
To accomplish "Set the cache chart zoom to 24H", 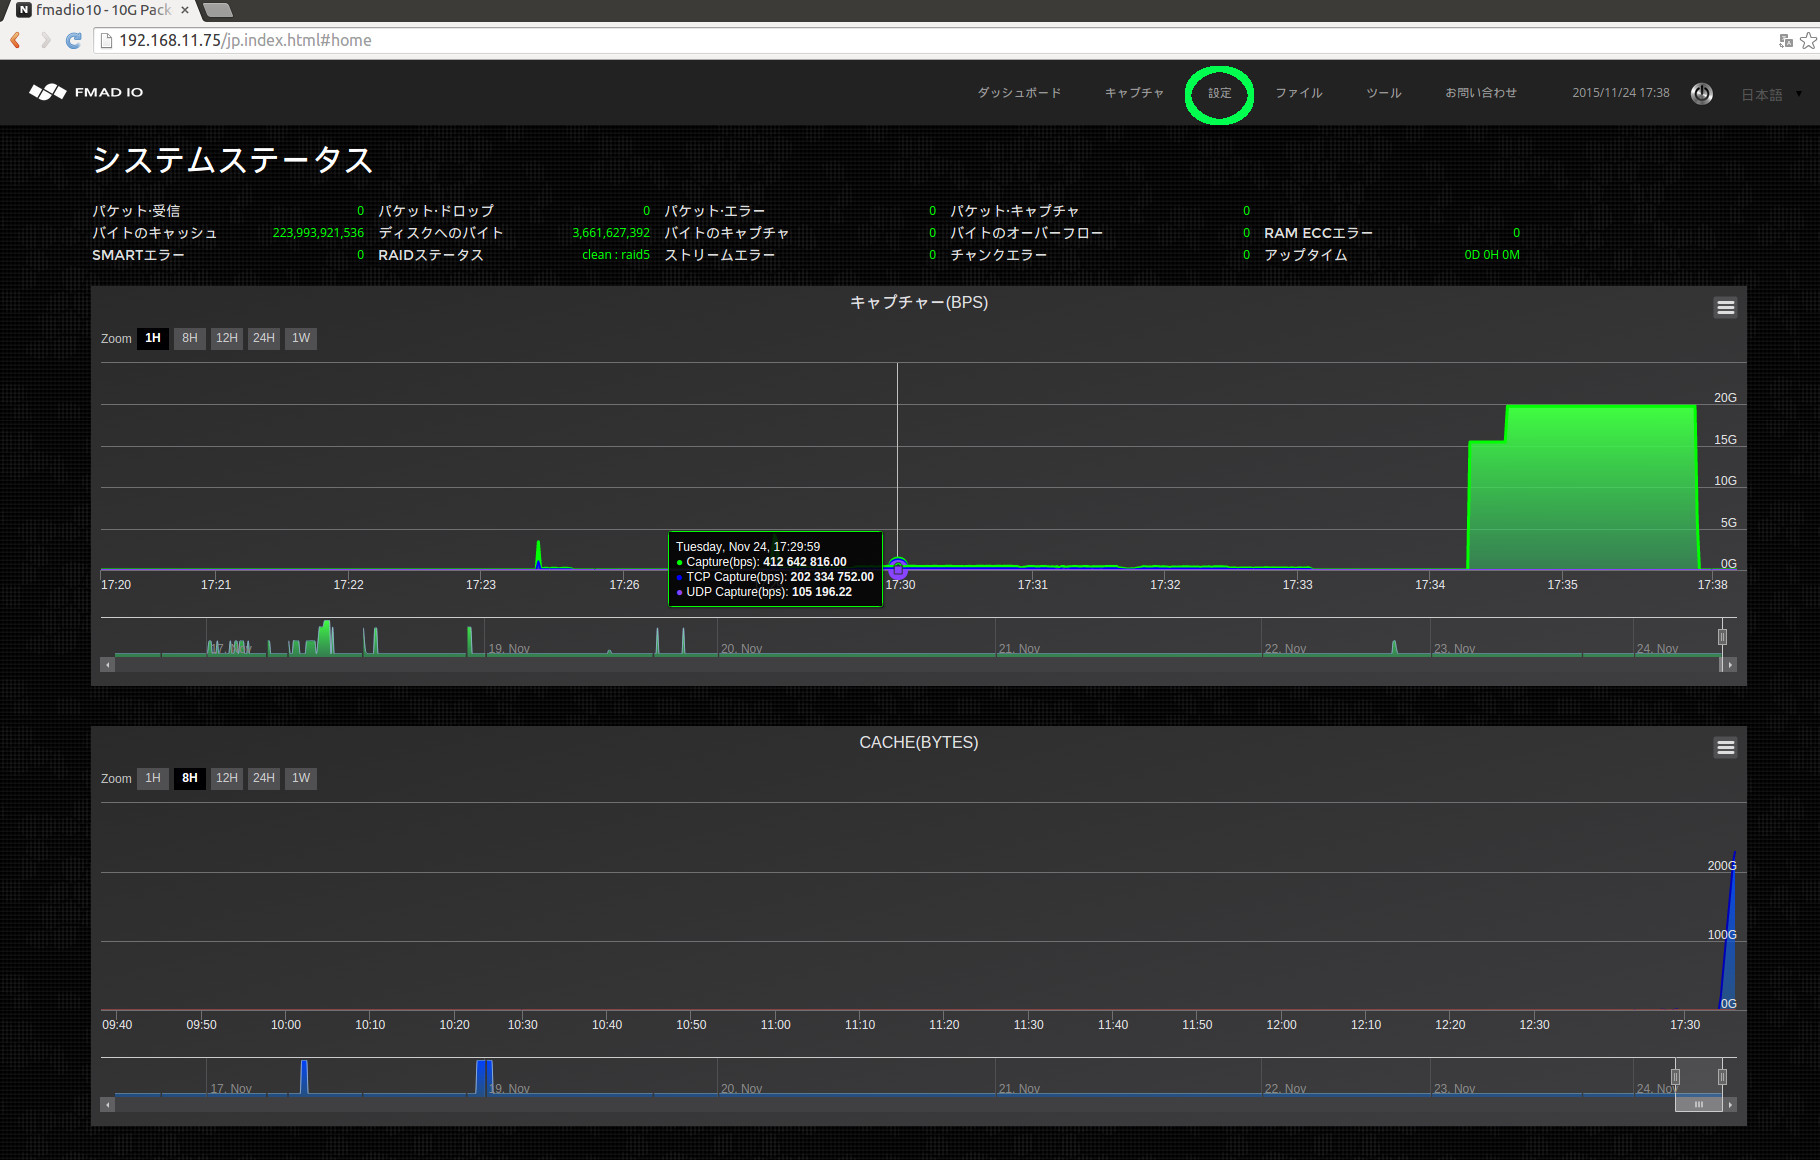I will point(263,778).
